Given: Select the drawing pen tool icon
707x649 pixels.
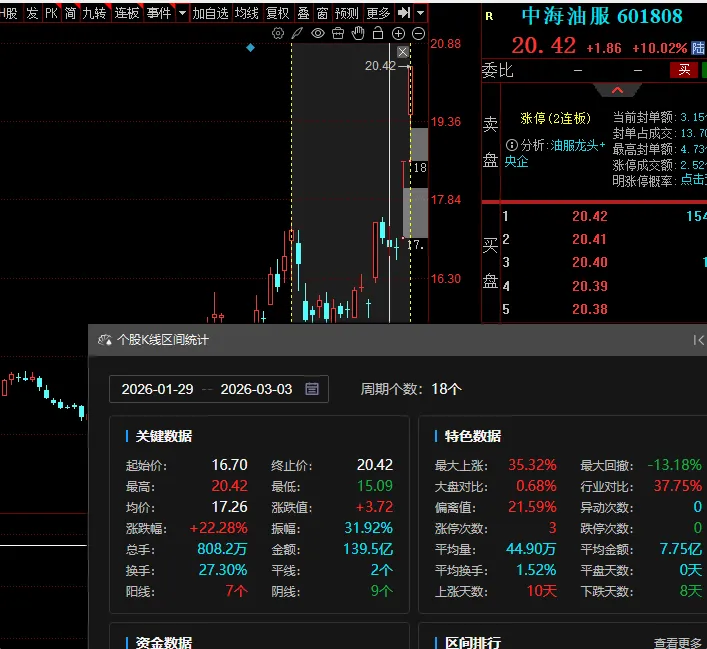Looking at the screenshot, I should 298,33.
